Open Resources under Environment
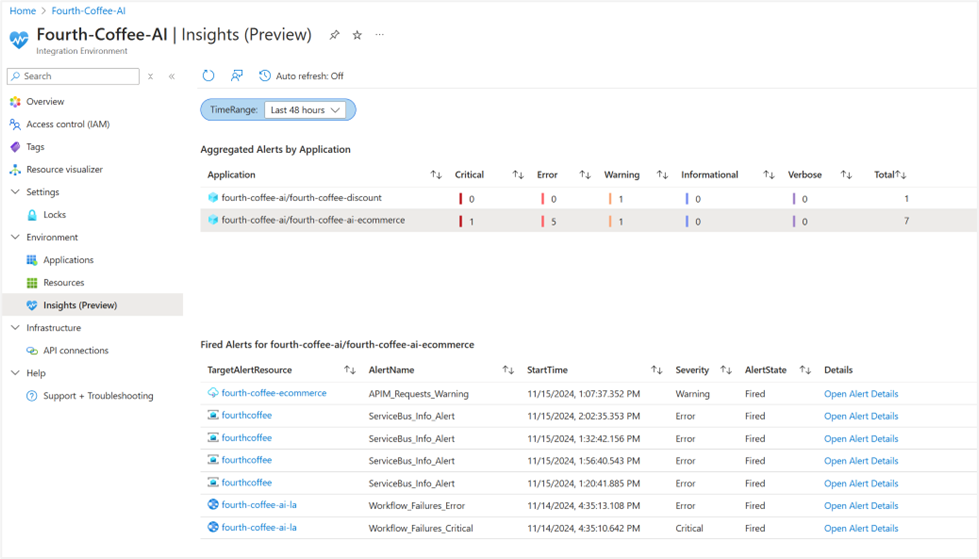The image size is (979, 559). pos(64,283)
